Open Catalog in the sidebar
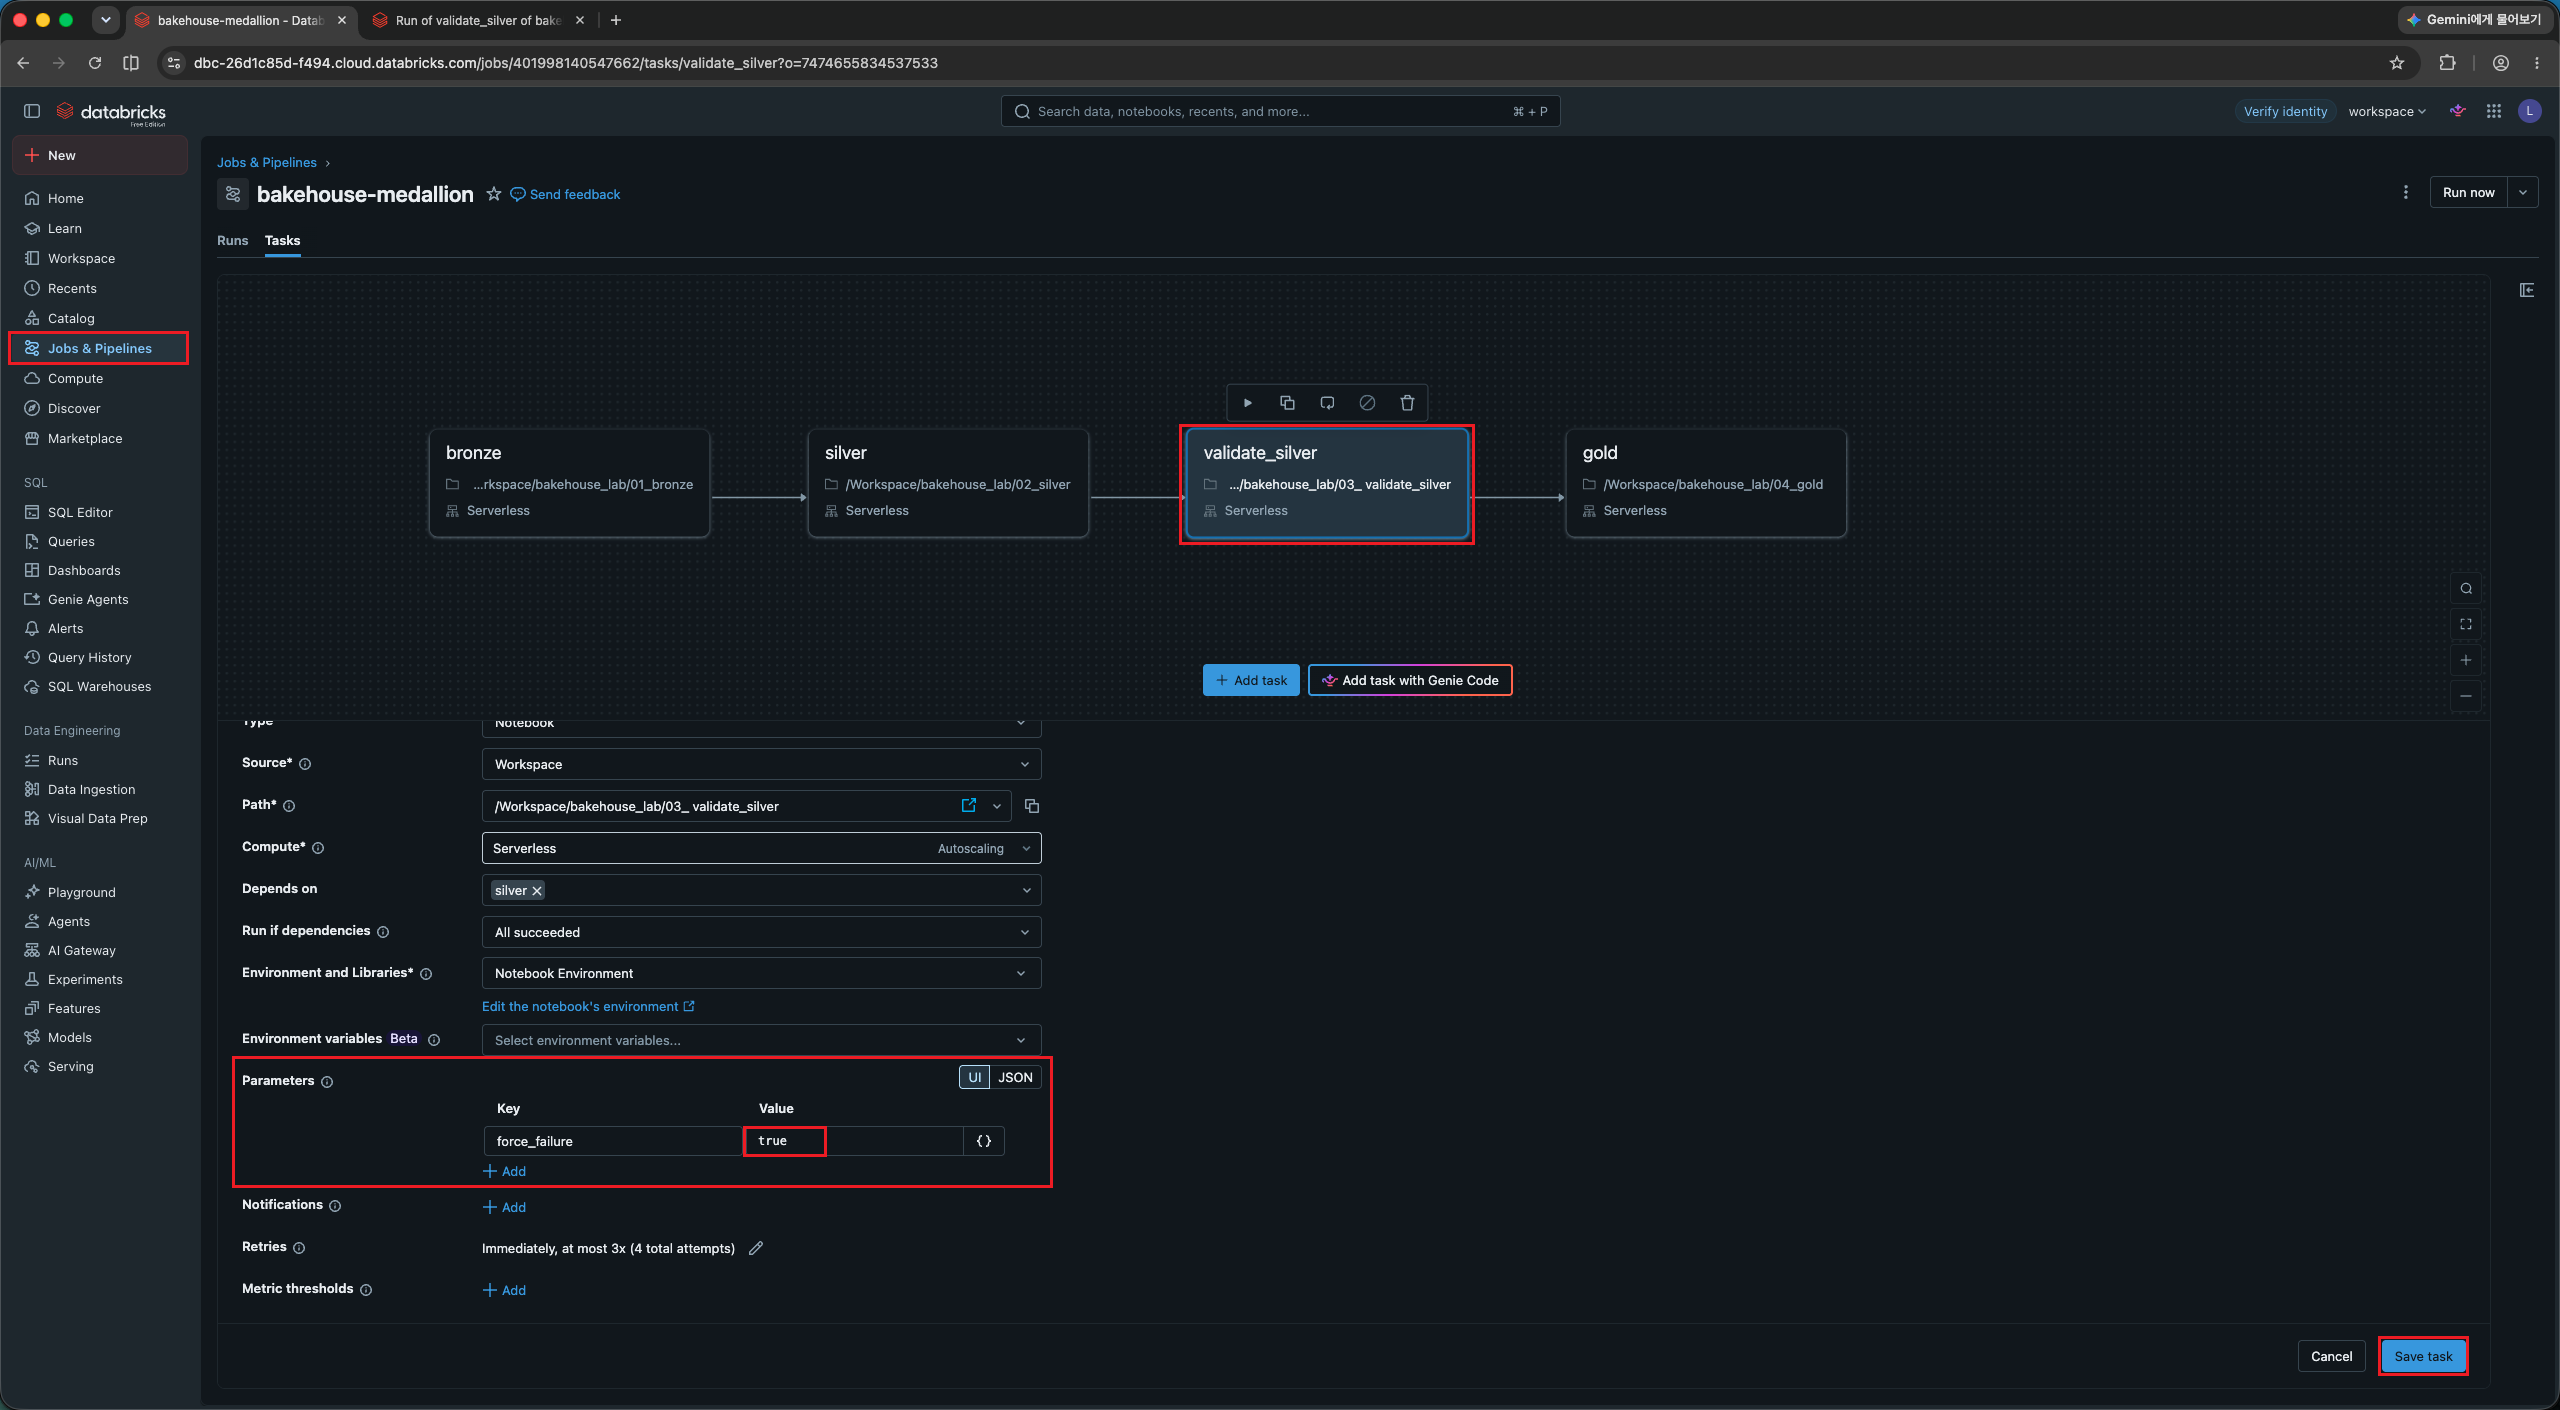Screen dimensions: 2560x1410 [71, 318]
